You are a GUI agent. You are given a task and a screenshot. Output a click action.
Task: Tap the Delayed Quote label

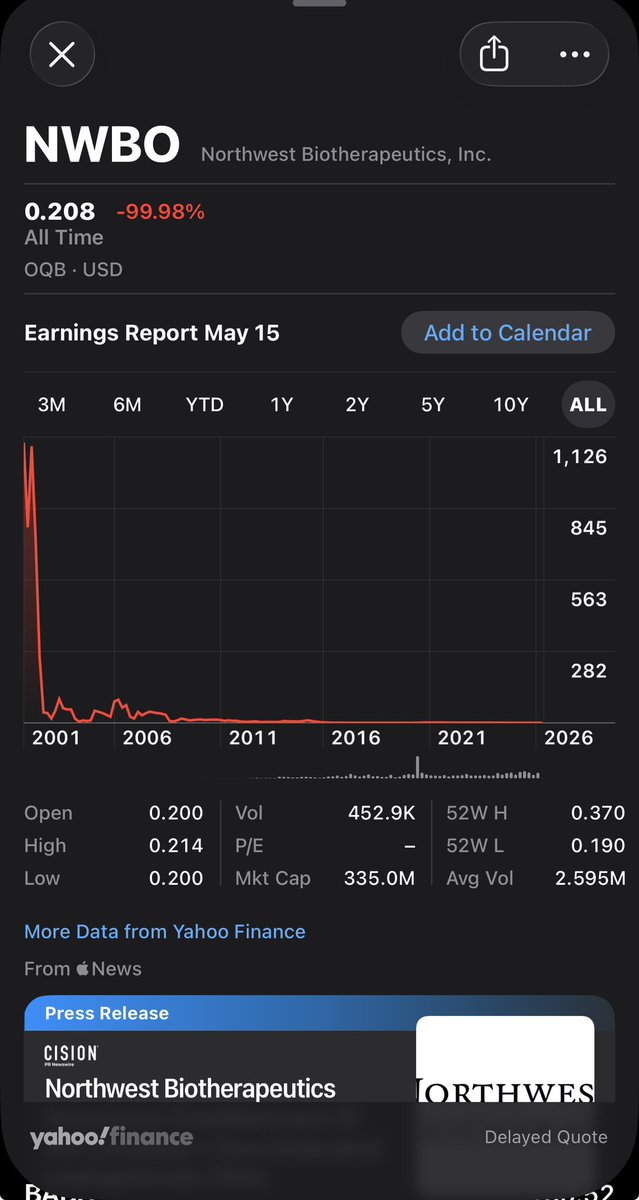546,1137
